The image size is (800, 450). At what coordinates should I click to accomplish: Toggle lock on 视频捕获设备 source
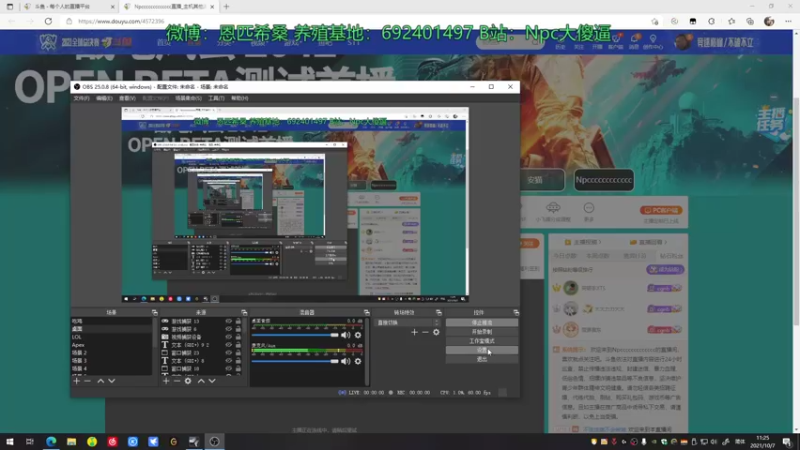coord(238,337)
